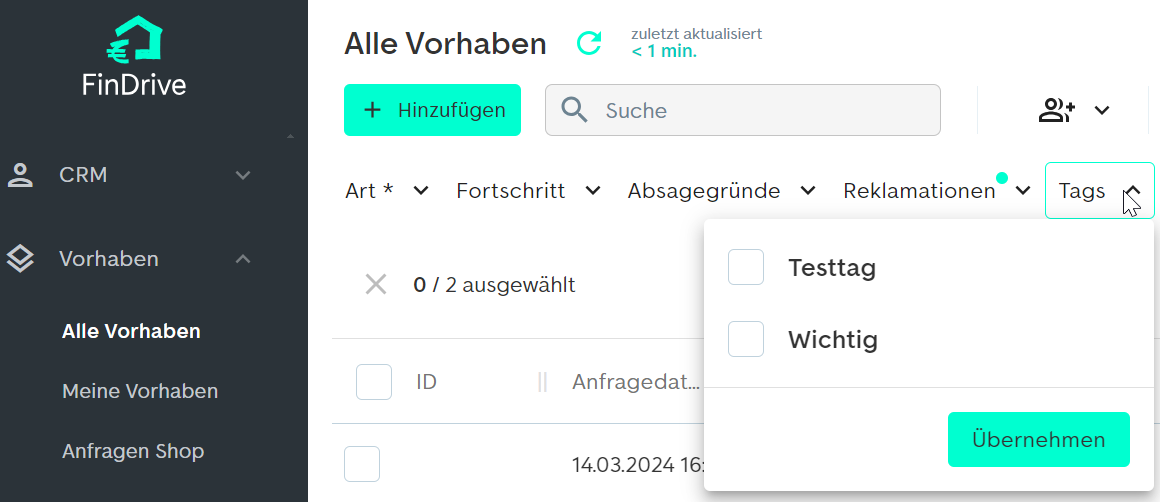This screenshot has width=1160, height=502.
Task: Open Meine Vorhaben in sidebar
Action: click(x=140, y=391)
